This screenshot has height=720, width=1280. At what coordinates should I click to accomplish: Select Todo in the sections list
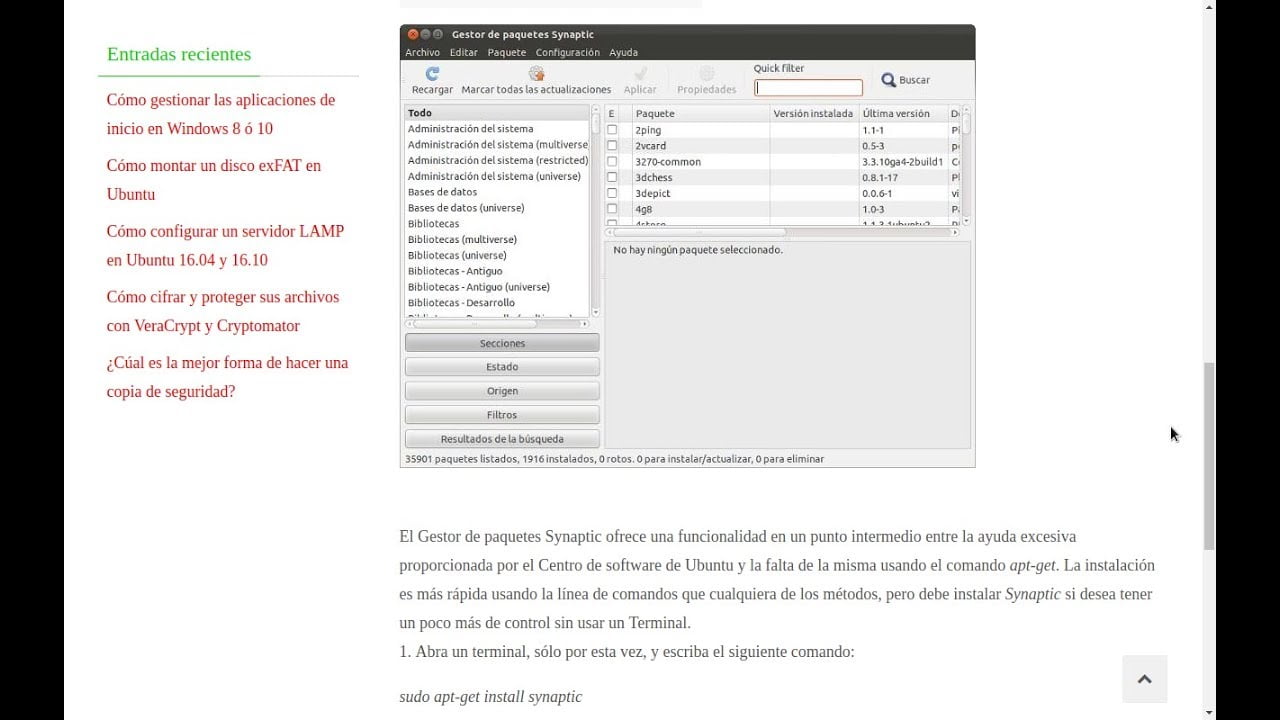[497, 113]
